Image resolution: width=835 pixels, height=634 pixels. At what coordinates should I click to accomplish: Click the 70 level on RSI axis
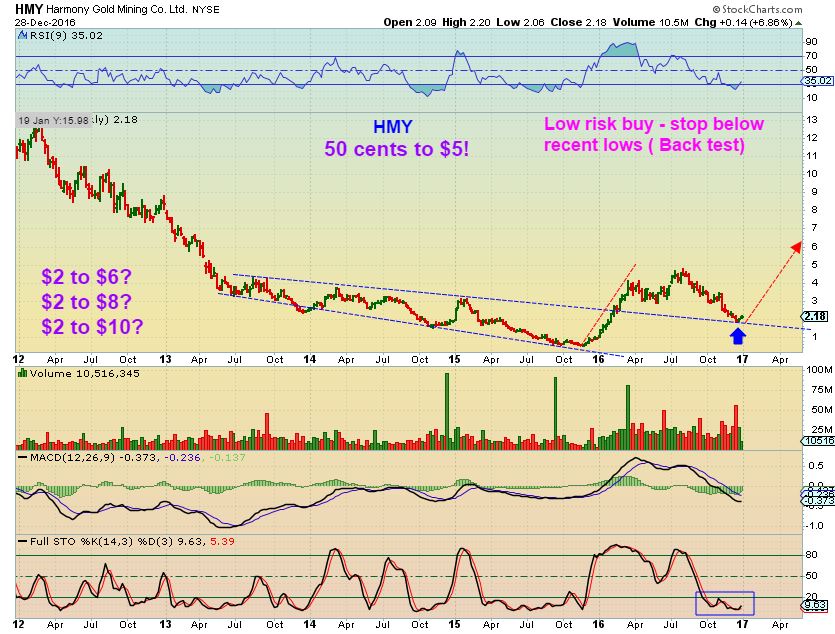[x=812, y=55]
